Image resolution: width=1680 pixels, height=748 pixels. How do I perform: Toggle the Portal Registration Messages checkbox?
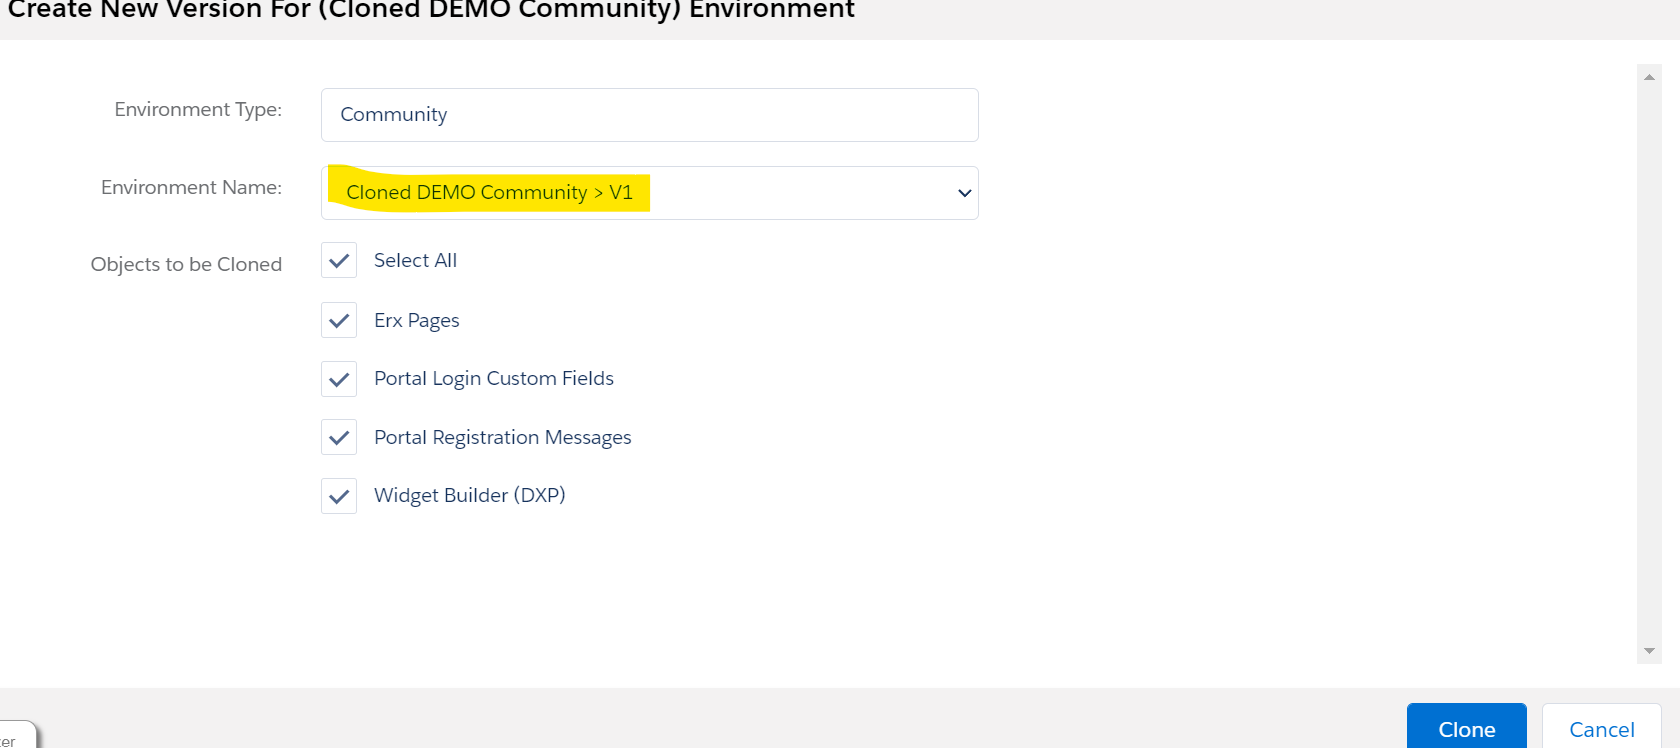tap(339, 438)
